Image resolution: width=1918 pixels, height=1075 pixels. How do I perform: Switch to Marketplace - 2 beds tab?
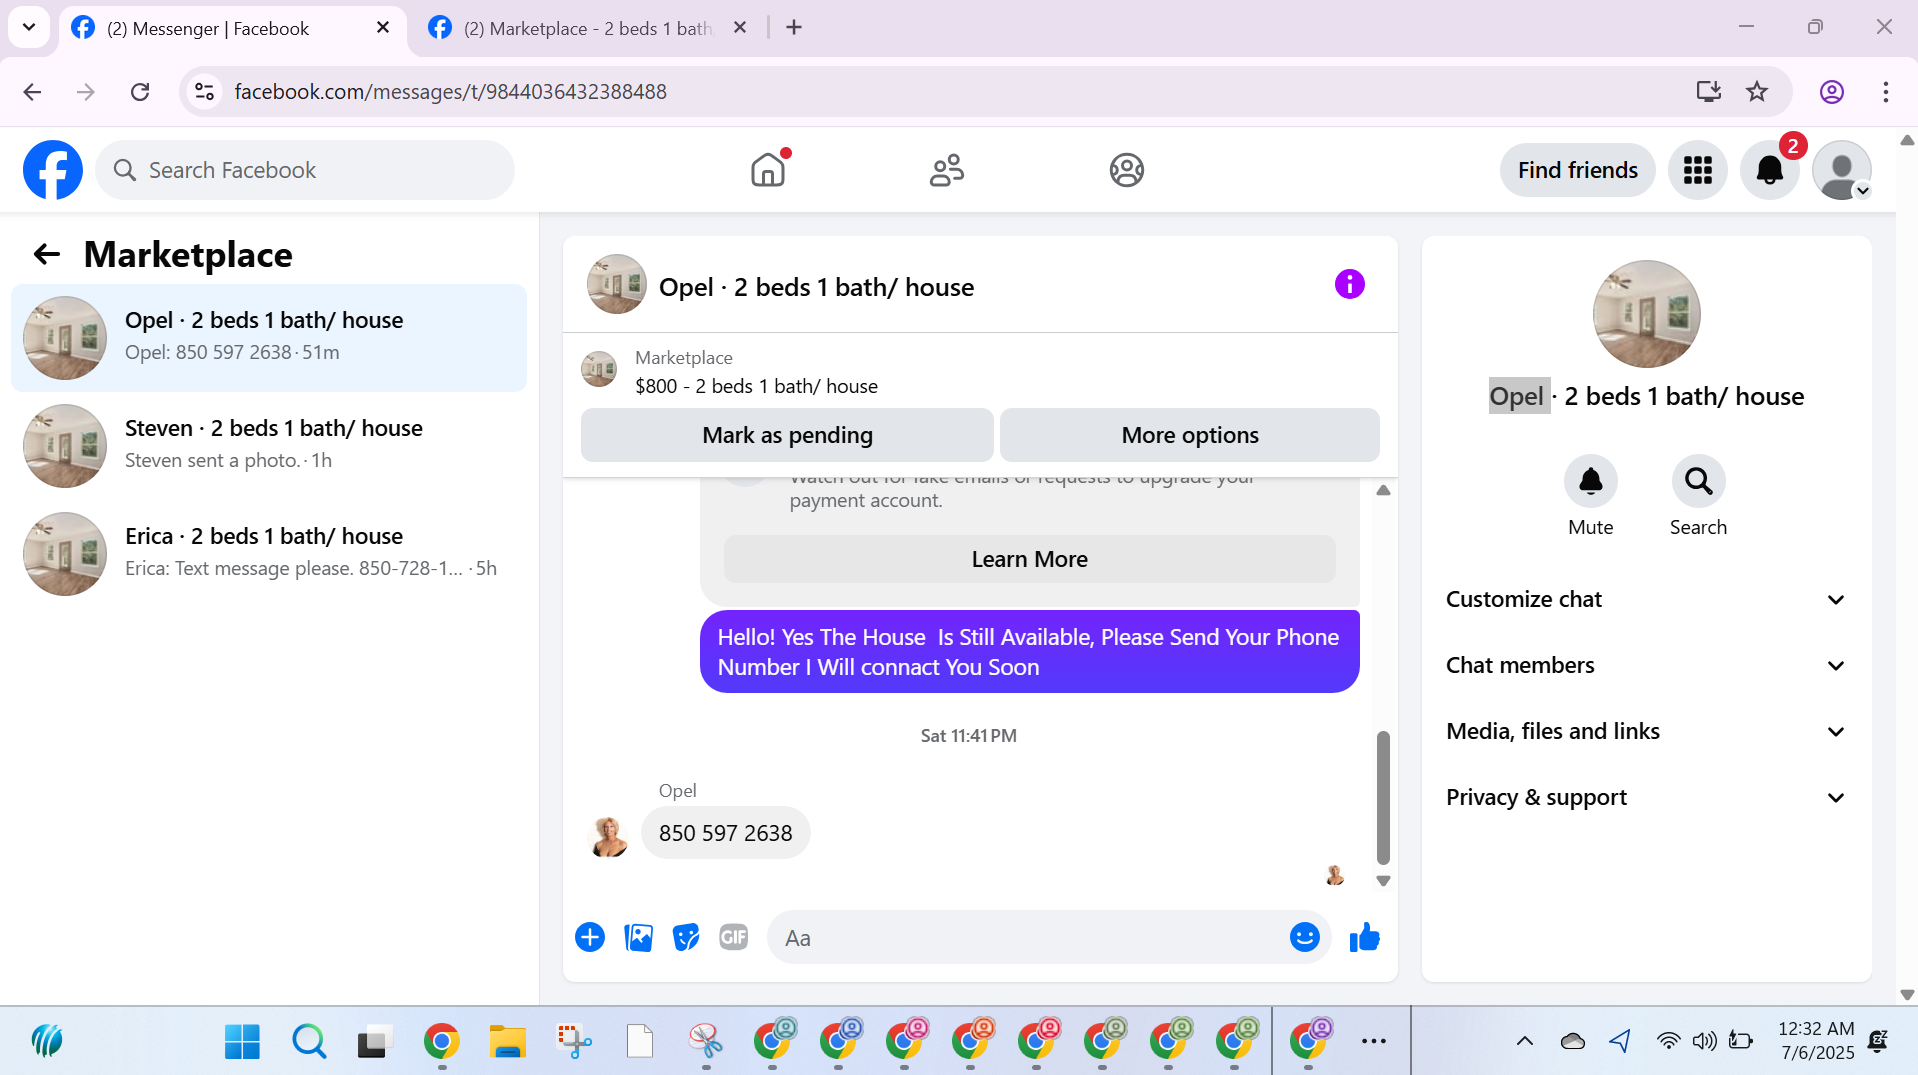(590, 28)
